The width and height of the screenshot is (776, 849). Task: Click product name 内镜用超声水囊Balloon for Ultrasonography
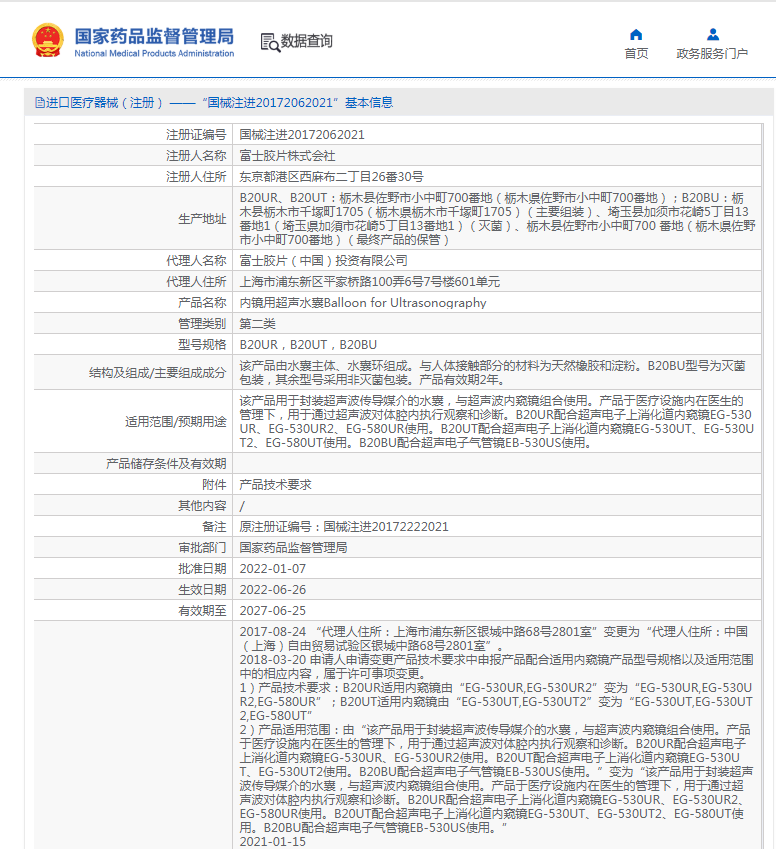[363, 303]
